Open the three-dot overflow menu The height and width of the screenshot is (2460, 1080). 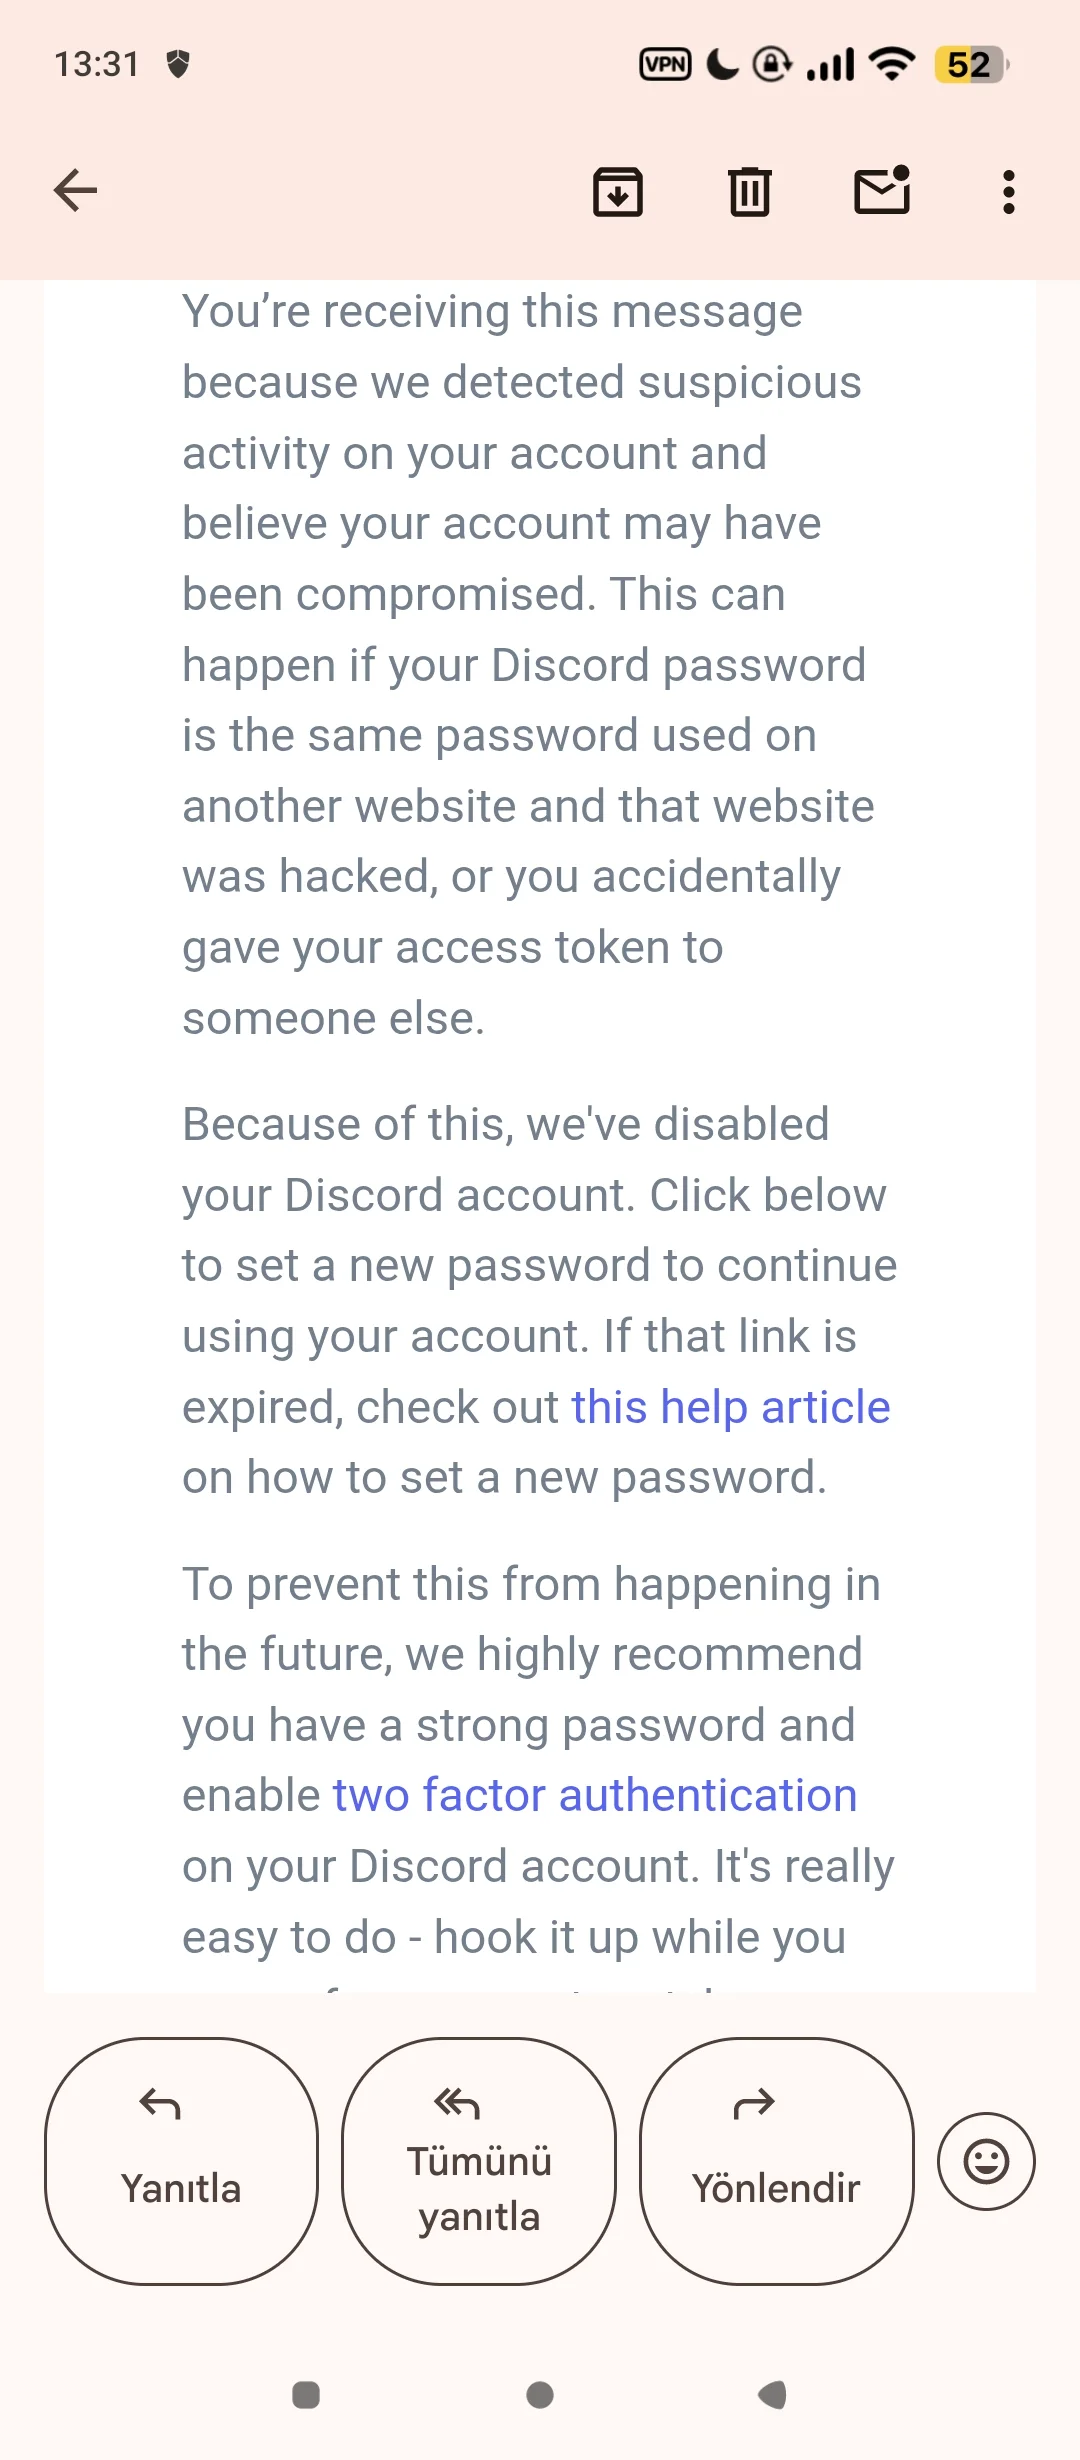(x=1008, y=191)
